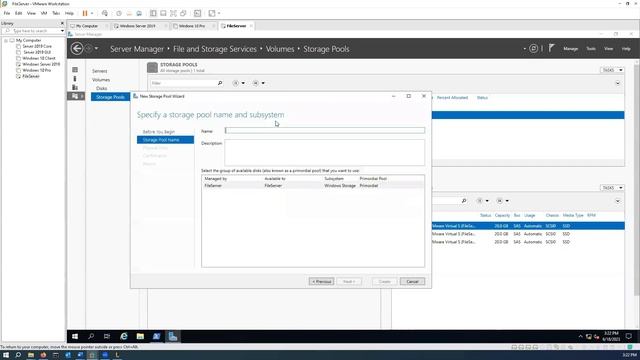Open guest Task View button
The height and width of the screenshot is (360, 640).
pos(107,336)
